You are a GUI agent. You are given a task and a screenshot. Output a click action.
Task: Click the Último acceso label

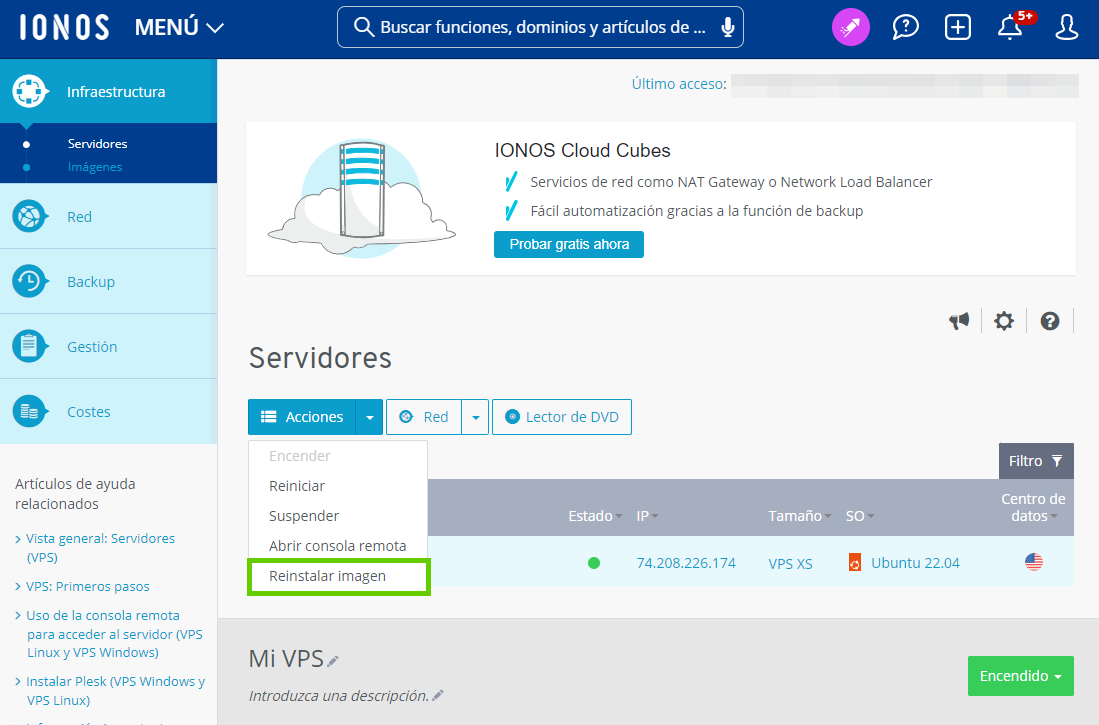[678, 84]
